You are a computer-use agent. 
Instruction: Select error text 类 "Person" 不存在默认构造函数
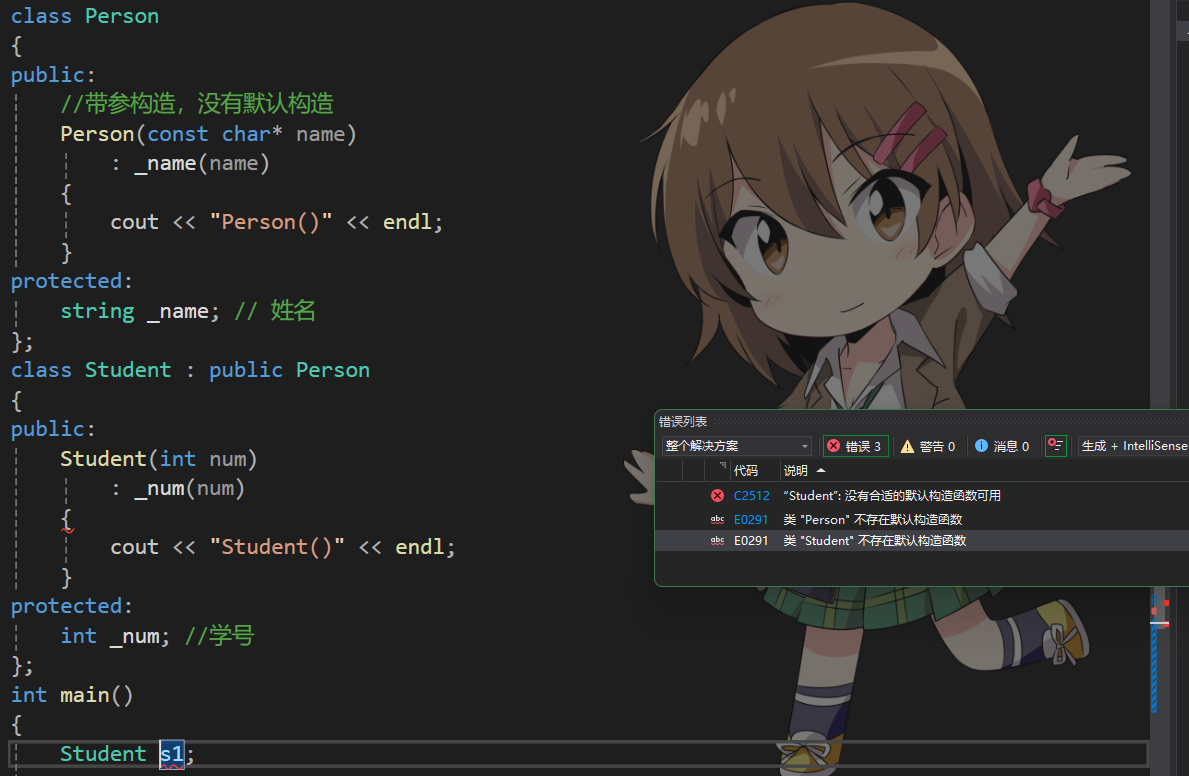[x=873, y=520]
